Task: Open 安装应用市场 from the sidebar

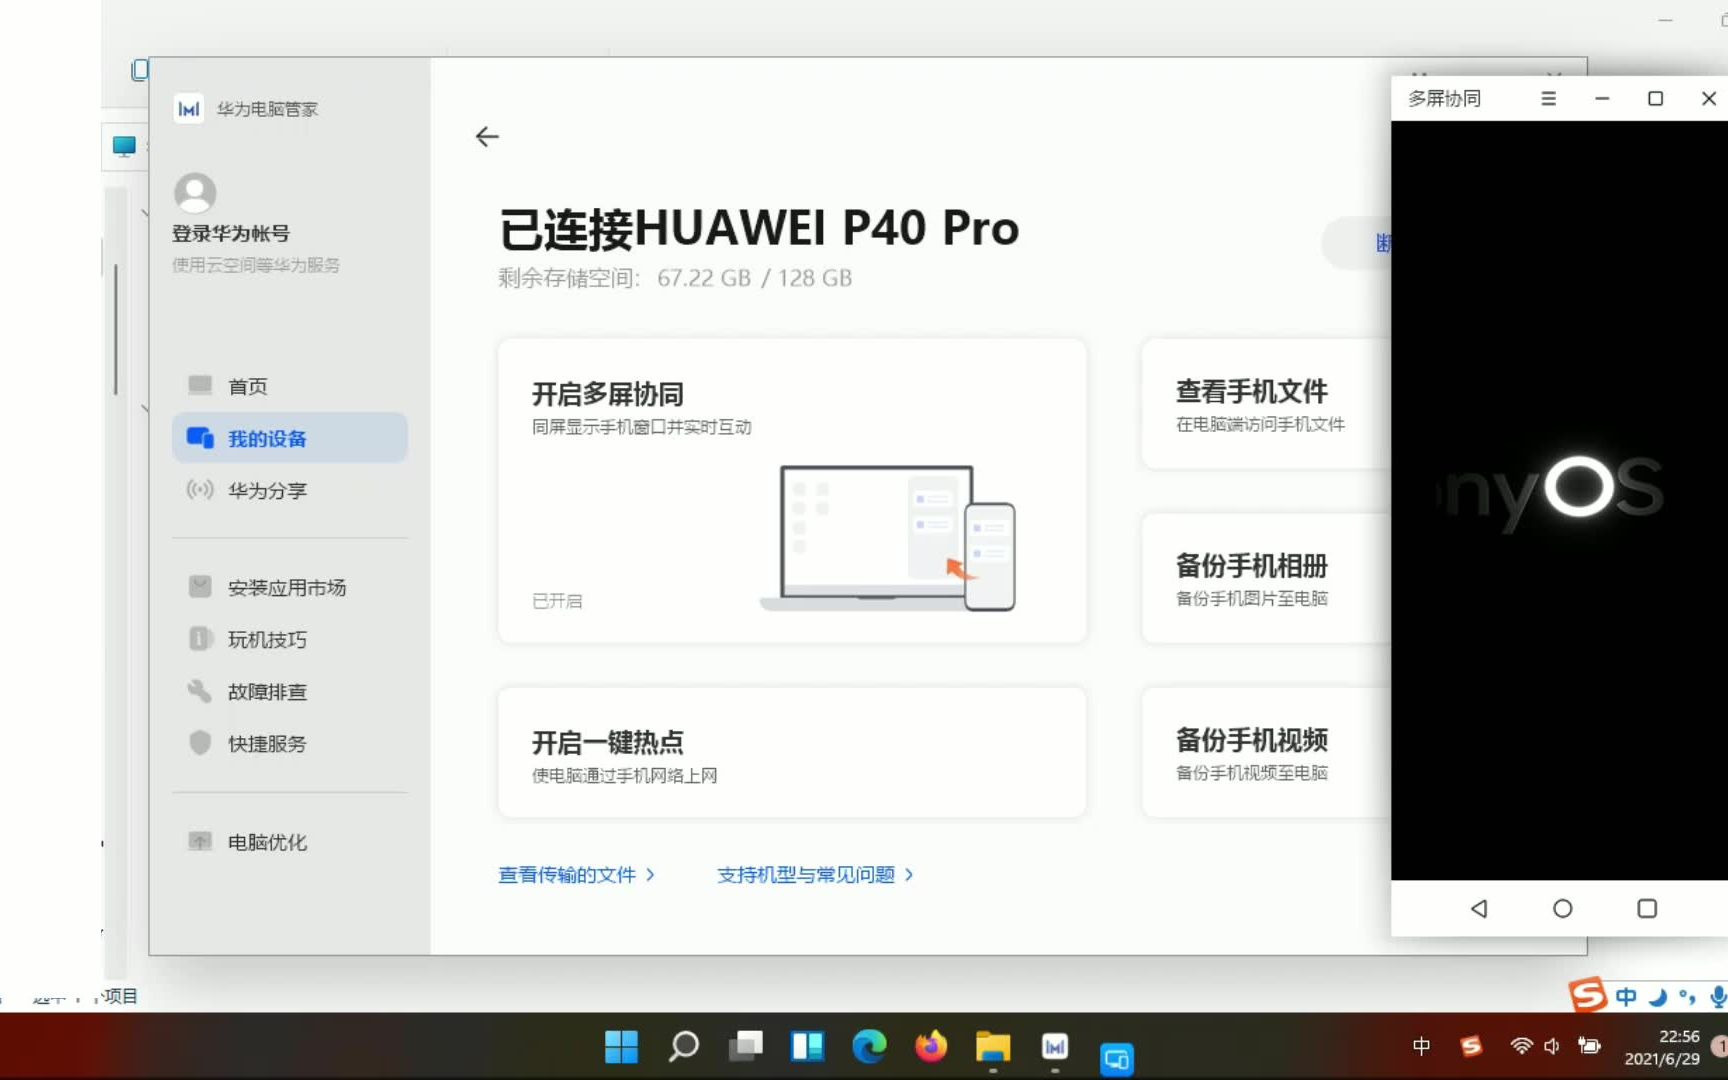Action: pos(287,587)
